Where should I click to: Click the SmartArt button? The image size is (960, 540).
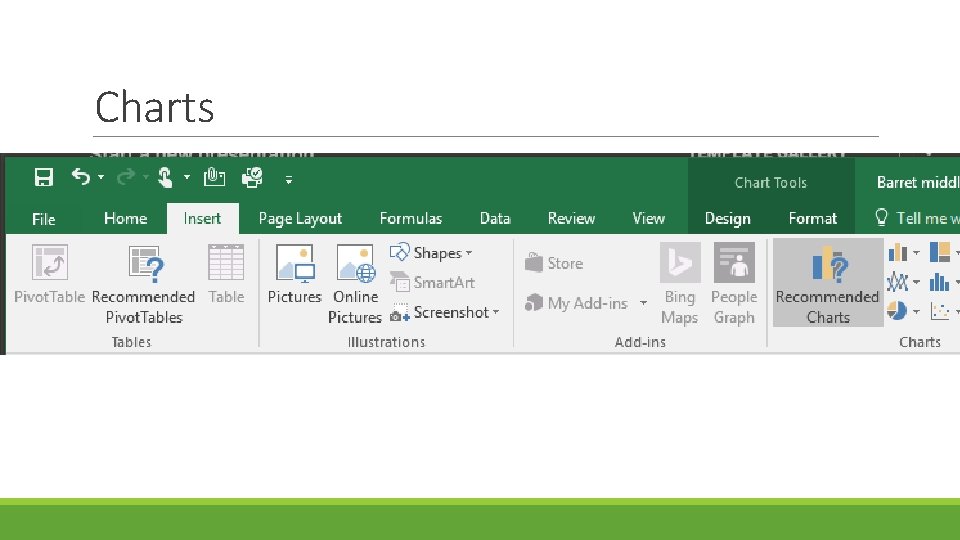tap(432, 282)
